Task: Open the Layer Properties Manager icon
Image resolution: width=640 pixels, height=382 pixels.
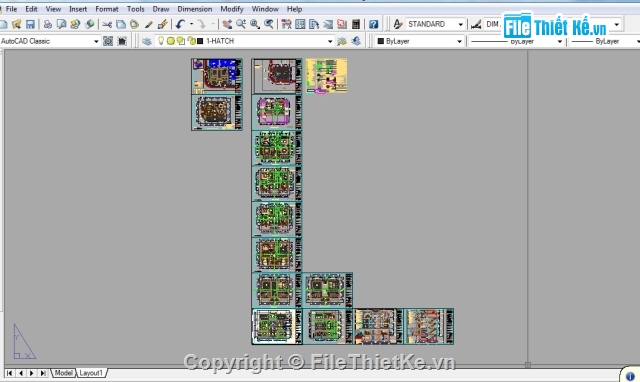Action: click(x=147, y=41)
